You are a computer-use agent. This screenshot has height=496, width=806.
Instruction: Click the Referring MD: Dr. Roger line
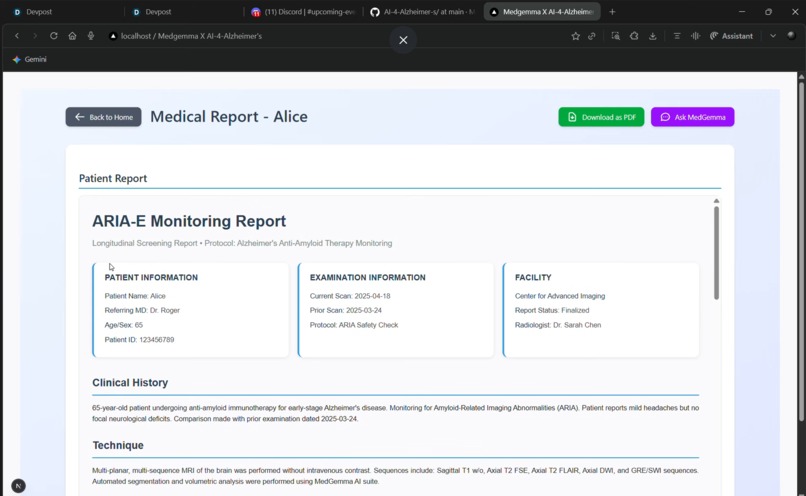[142, 310]
